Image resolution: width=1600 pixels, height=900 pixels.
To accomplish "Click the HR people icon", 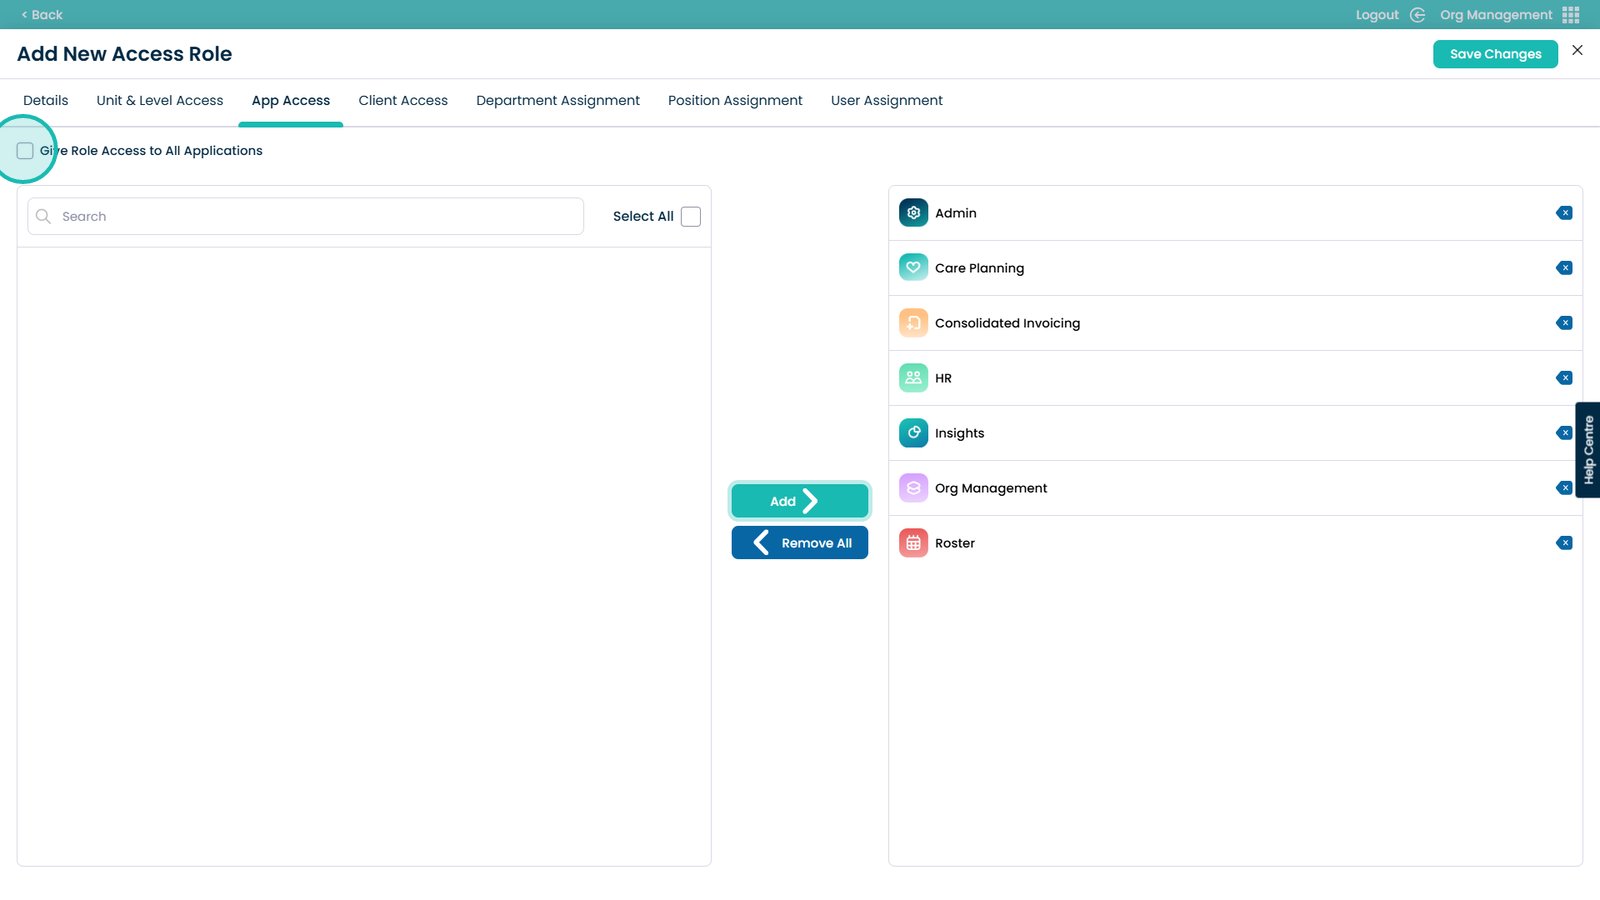I will pos(913,378).
